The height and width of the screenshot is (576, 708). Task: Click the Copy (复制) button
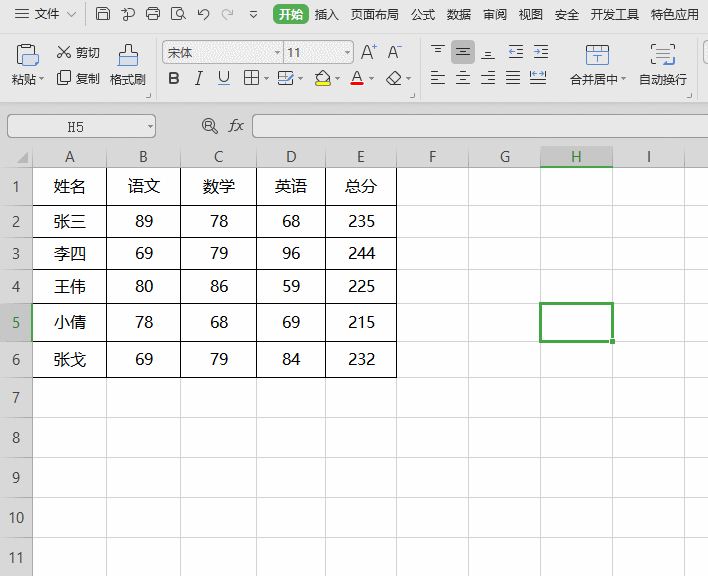78,78
